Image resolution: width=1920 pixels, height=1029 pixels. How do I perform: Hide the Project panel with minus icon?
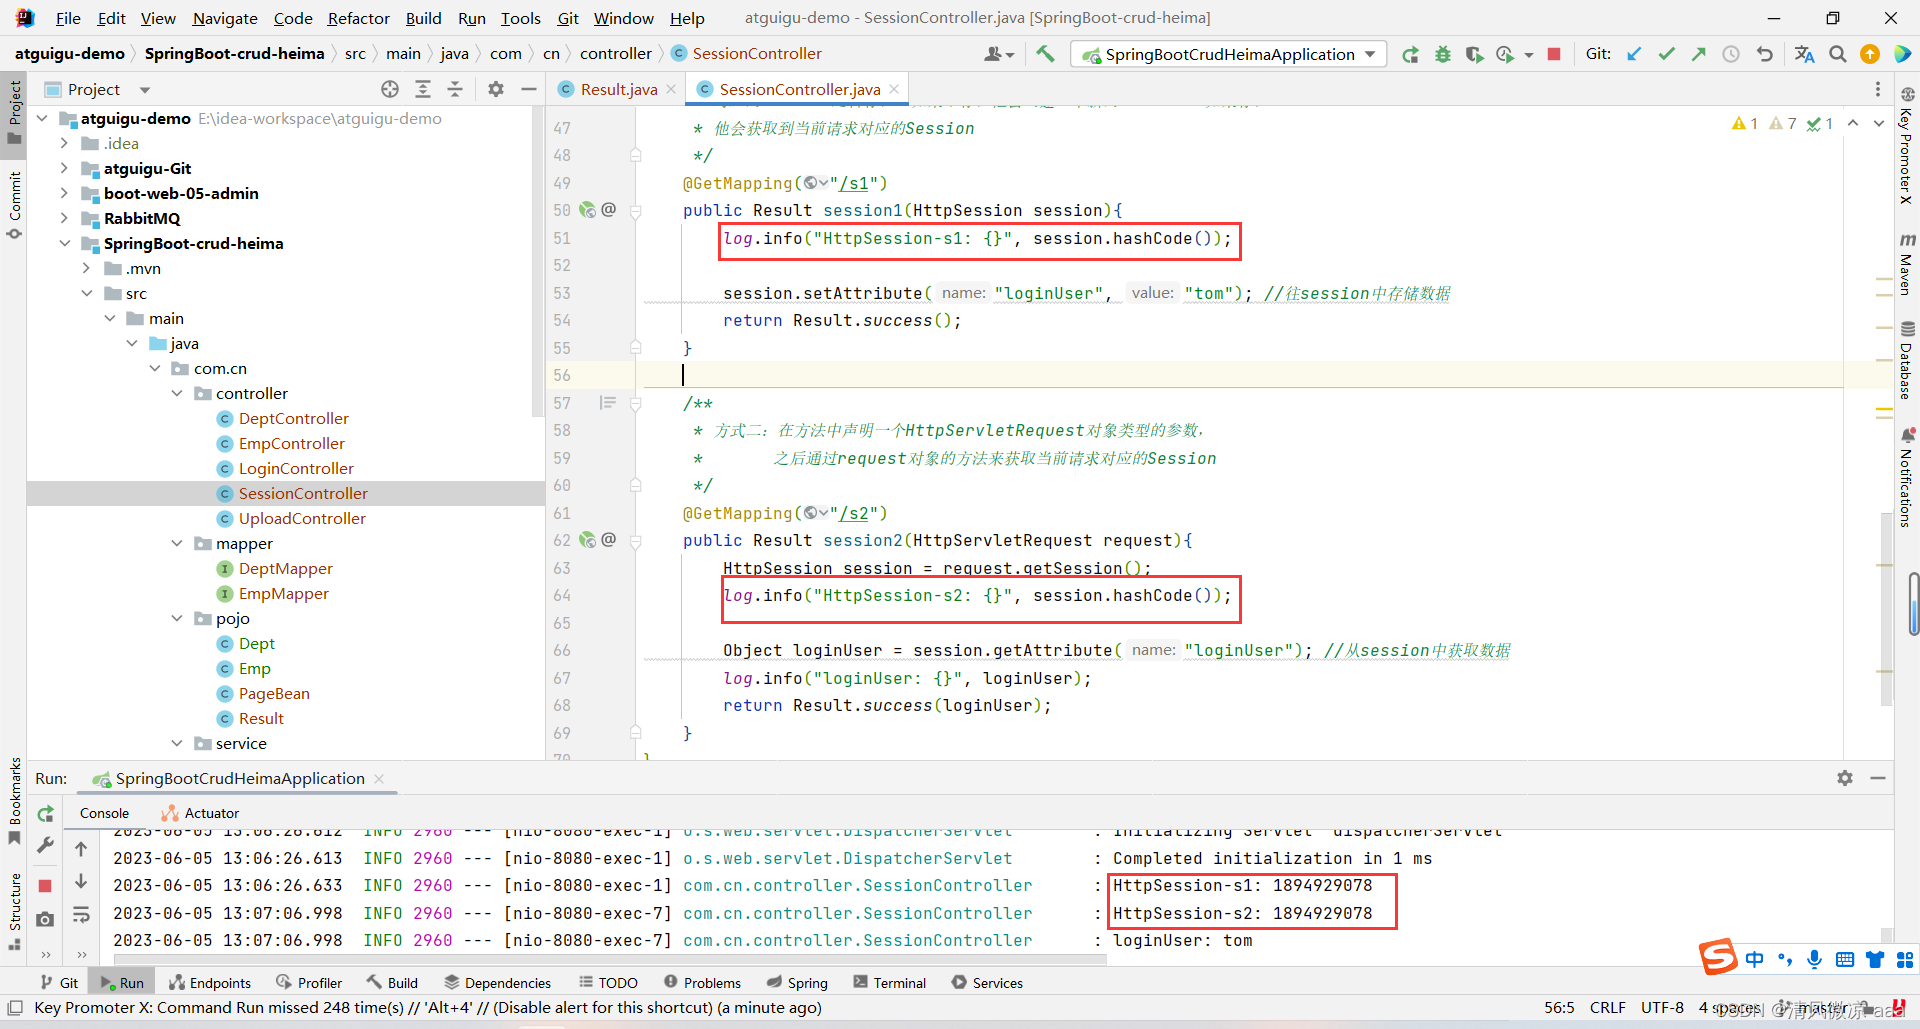point(529,89)
